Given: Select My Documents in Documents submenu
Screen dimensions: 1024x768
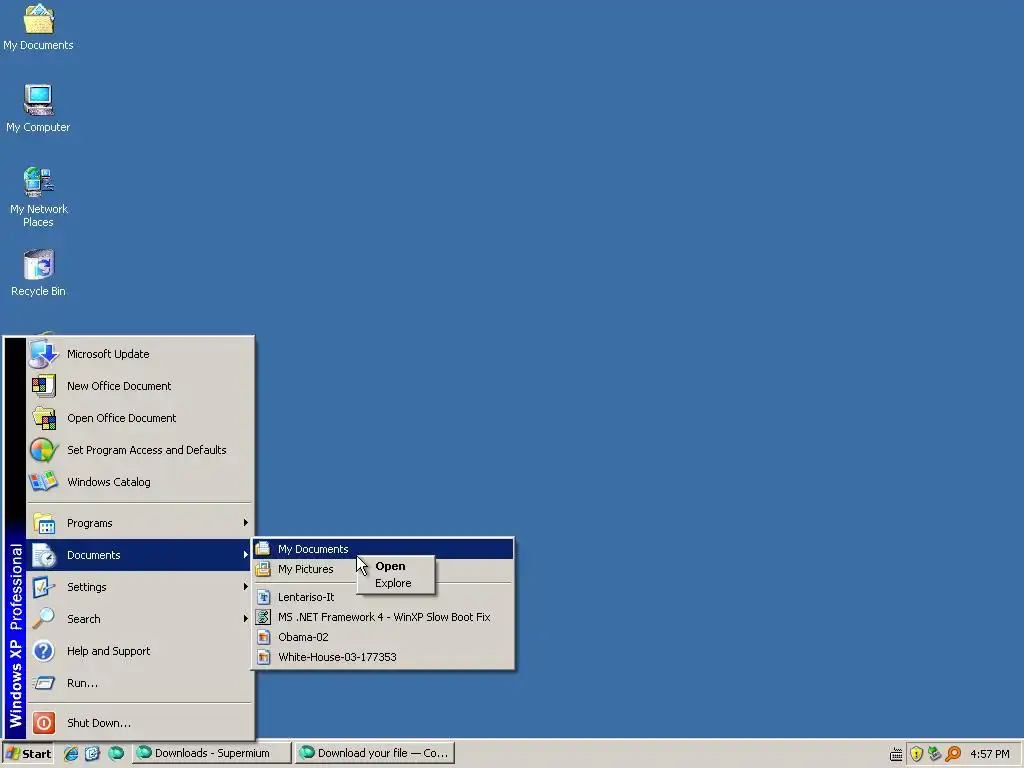Looking at the screenshot, I should 383,549.
